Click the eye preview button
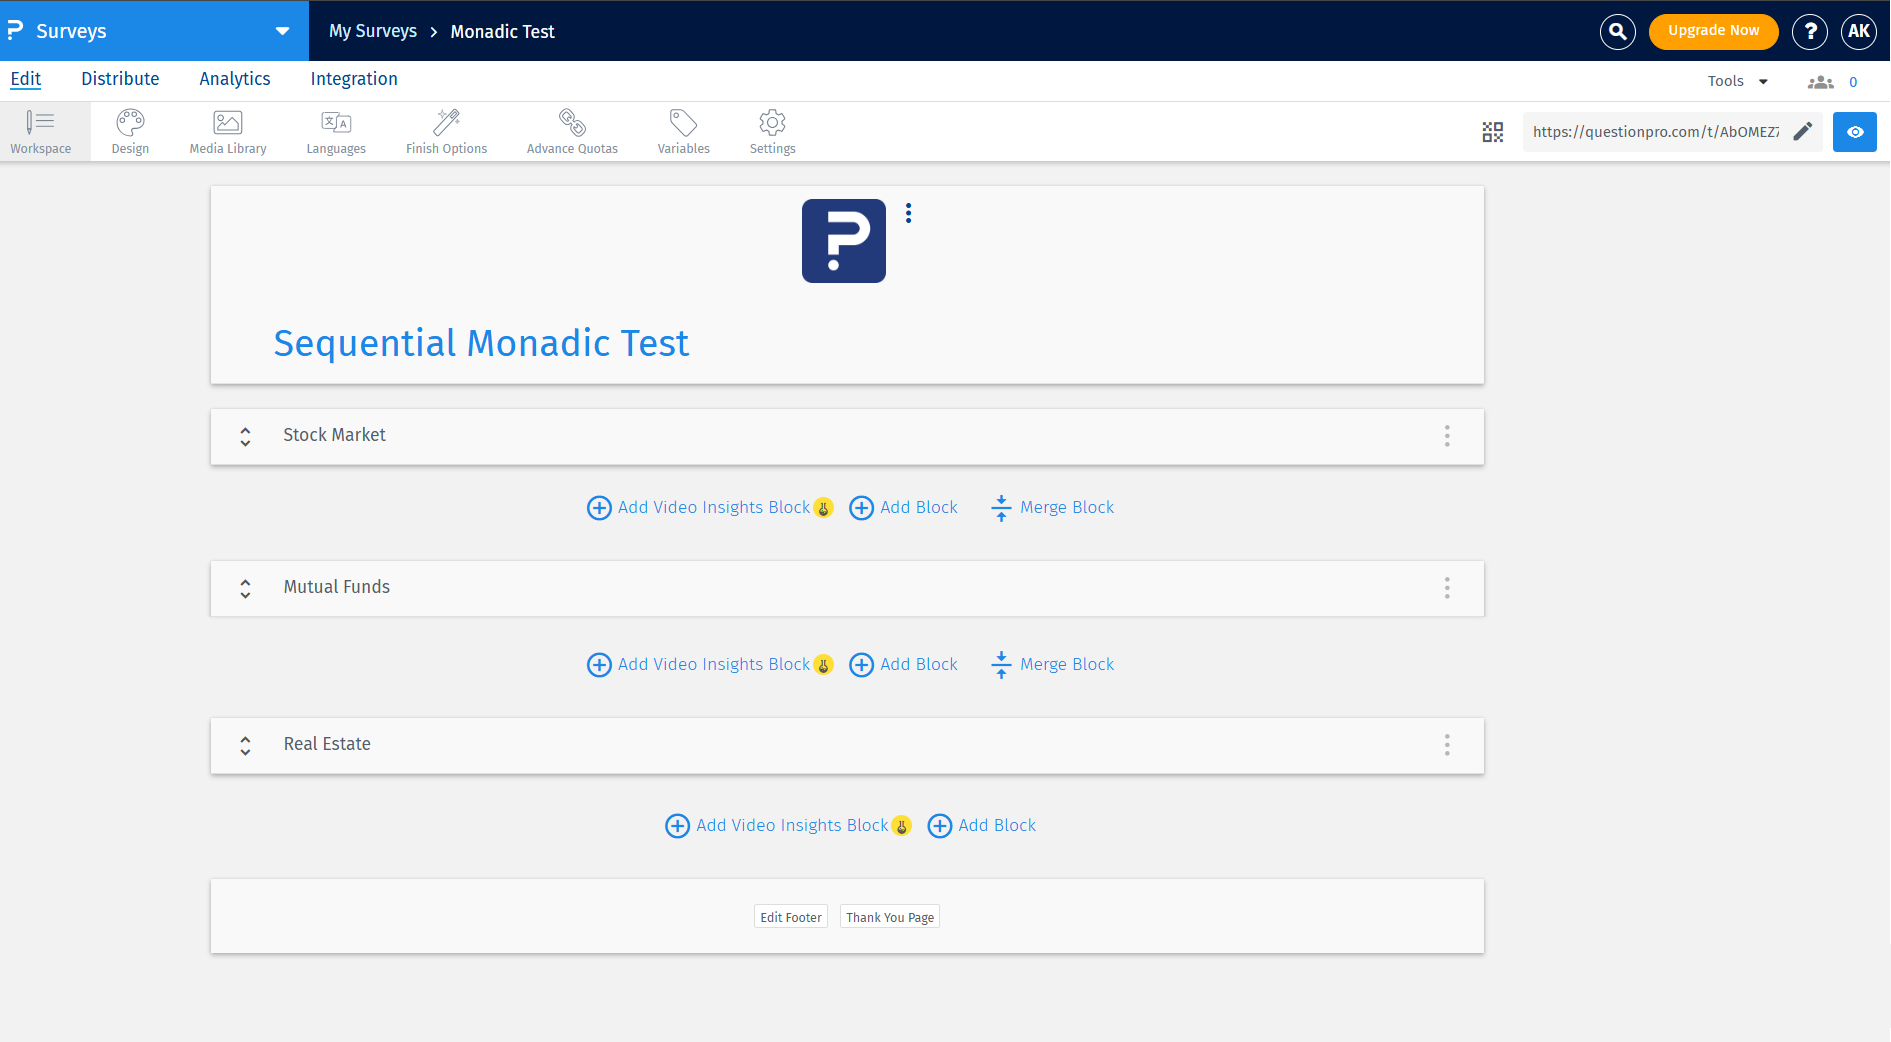 pyautogui.click(x=1854, y=132)
